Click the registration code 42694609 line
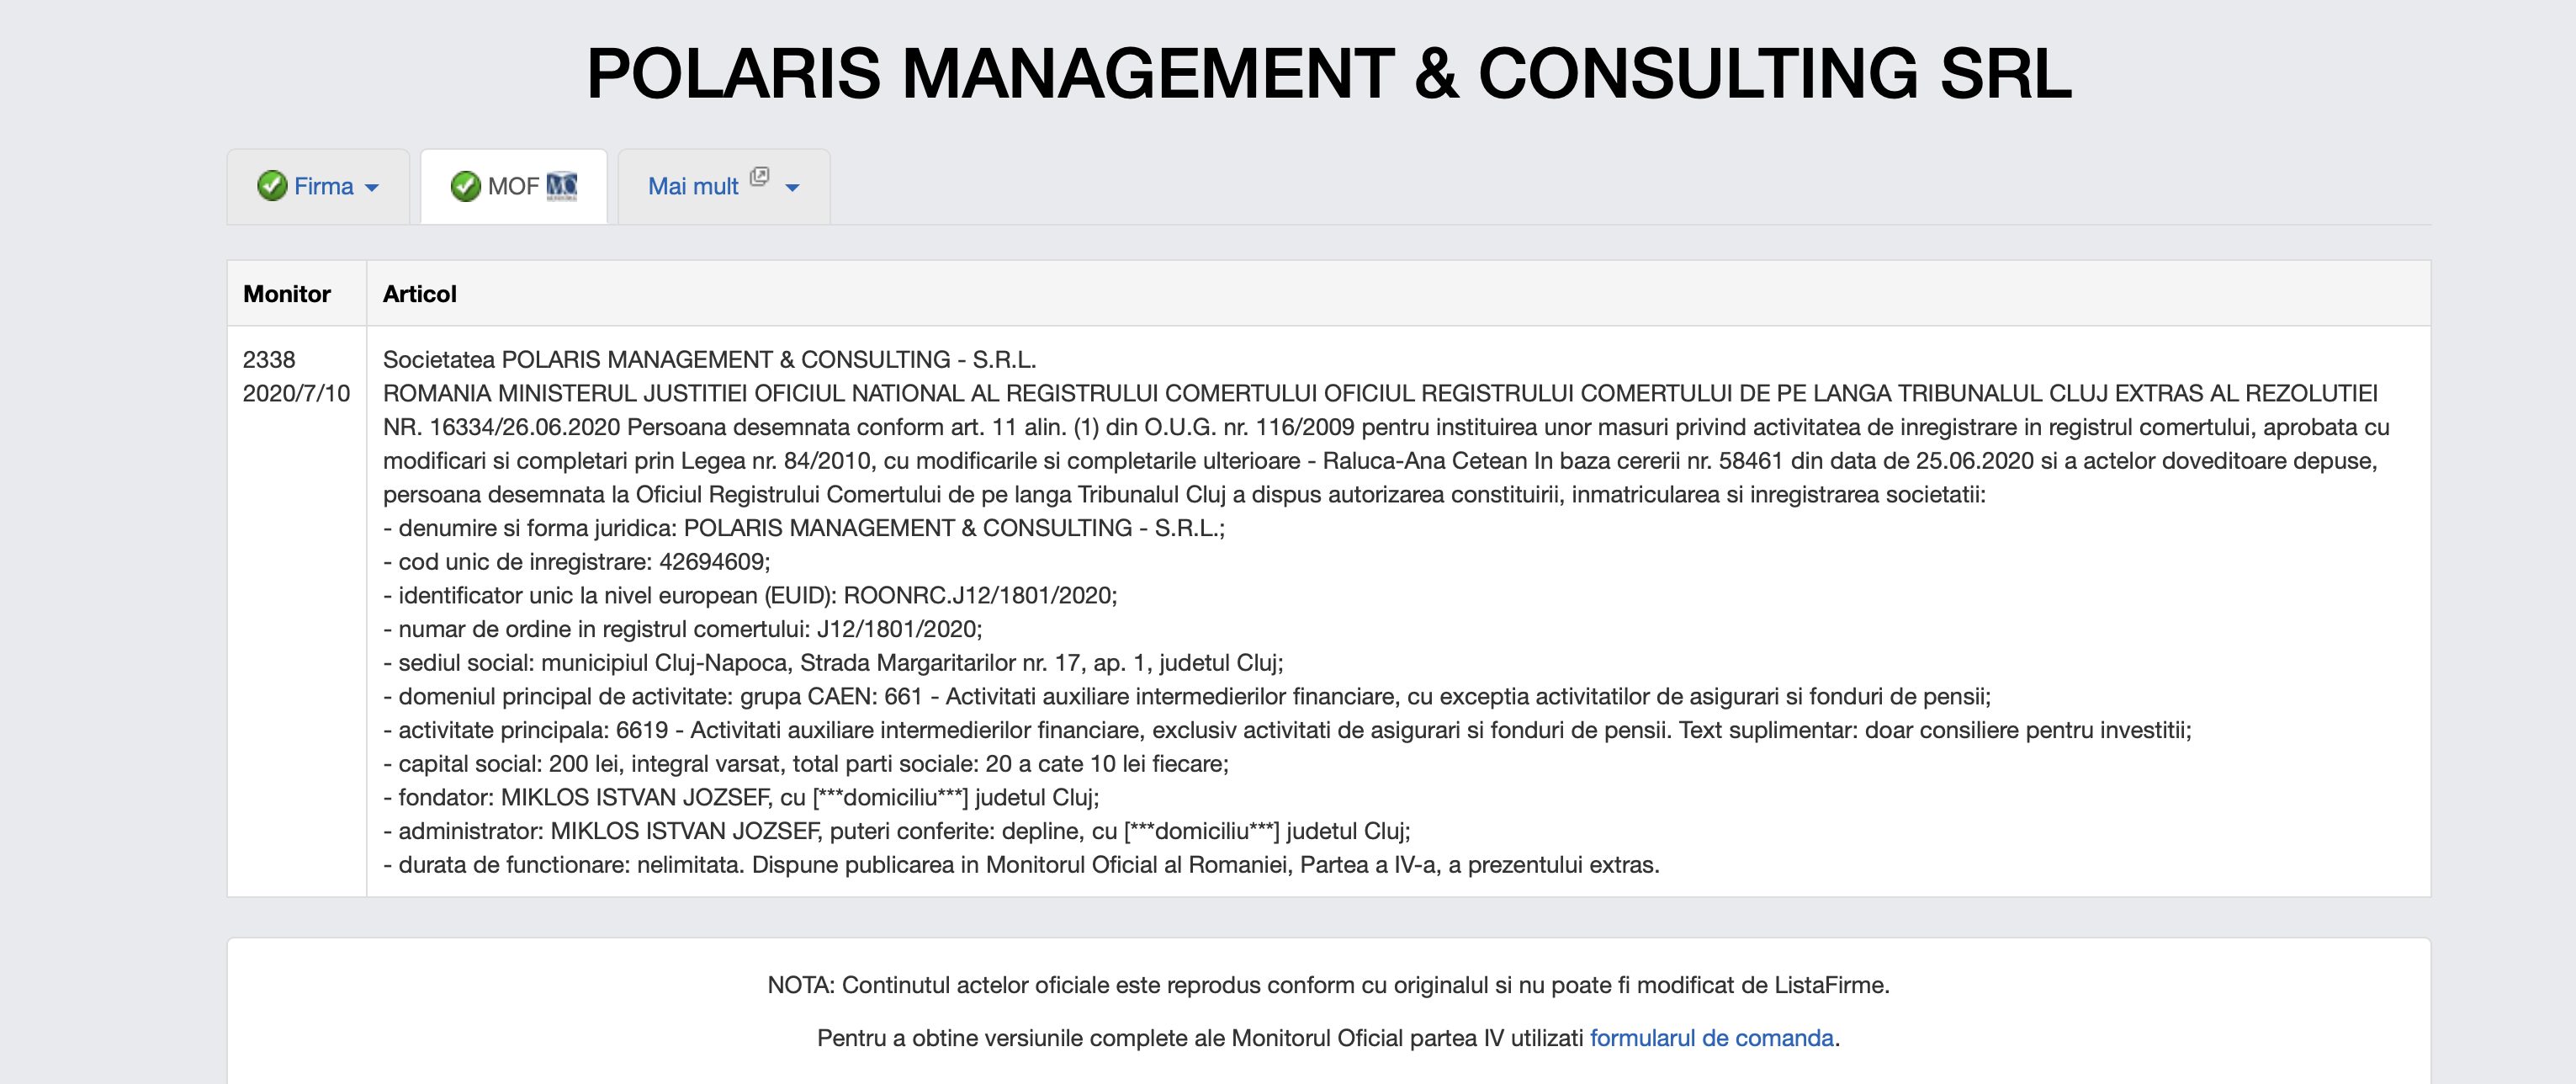 [577, 562]
